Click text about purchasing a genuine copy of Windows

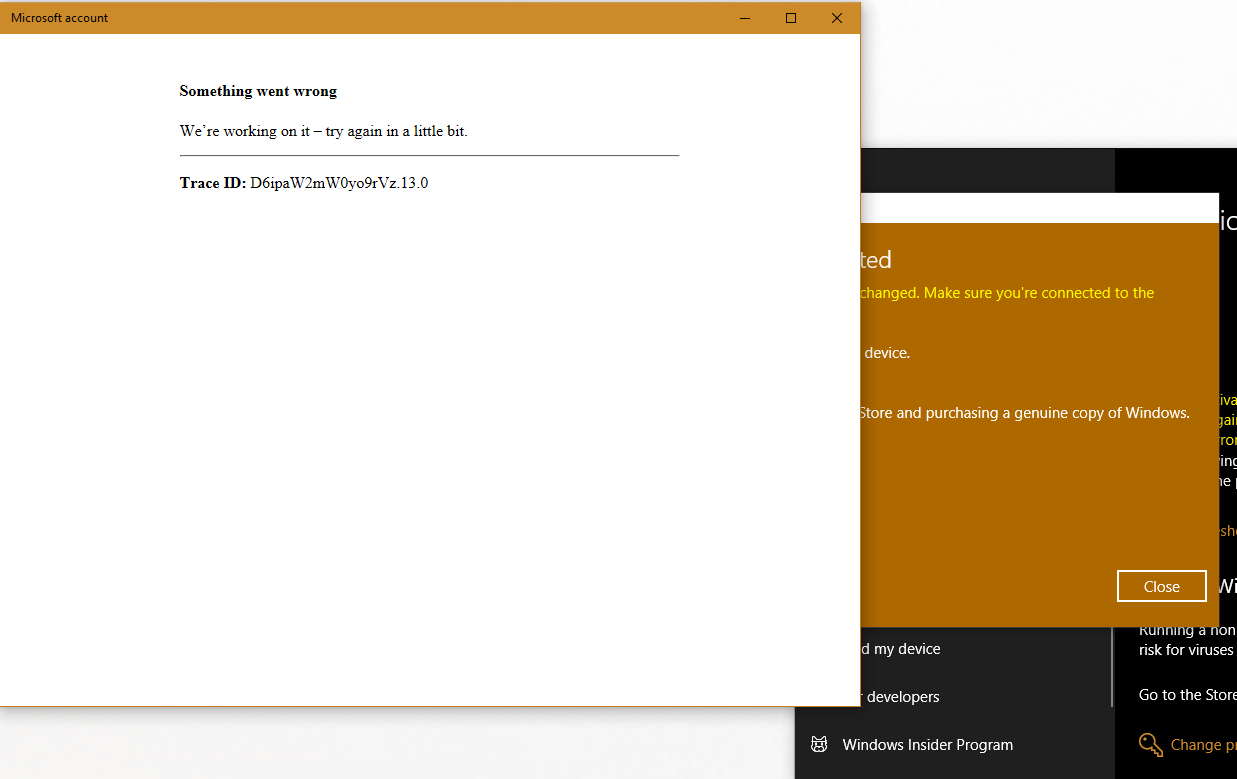[1025, 412]
